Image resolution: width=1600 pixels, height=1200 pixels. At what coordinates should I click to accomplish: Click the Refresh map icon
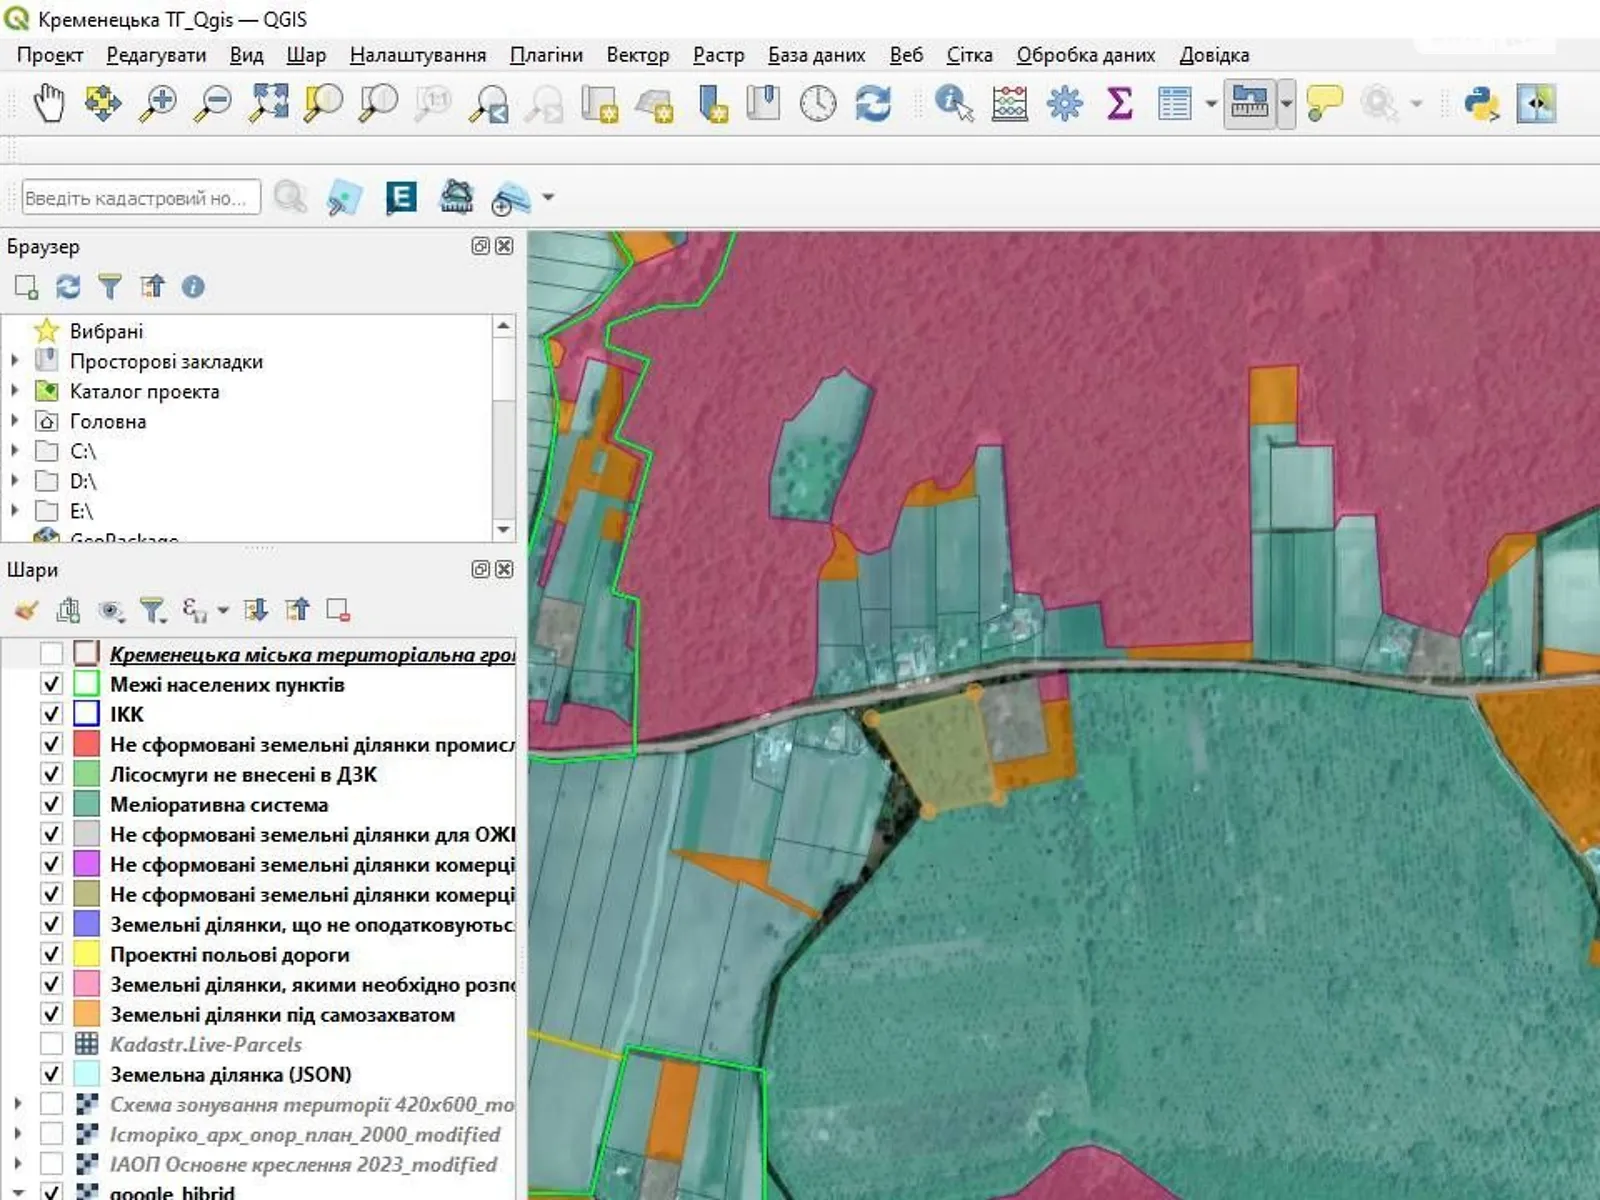872,103
